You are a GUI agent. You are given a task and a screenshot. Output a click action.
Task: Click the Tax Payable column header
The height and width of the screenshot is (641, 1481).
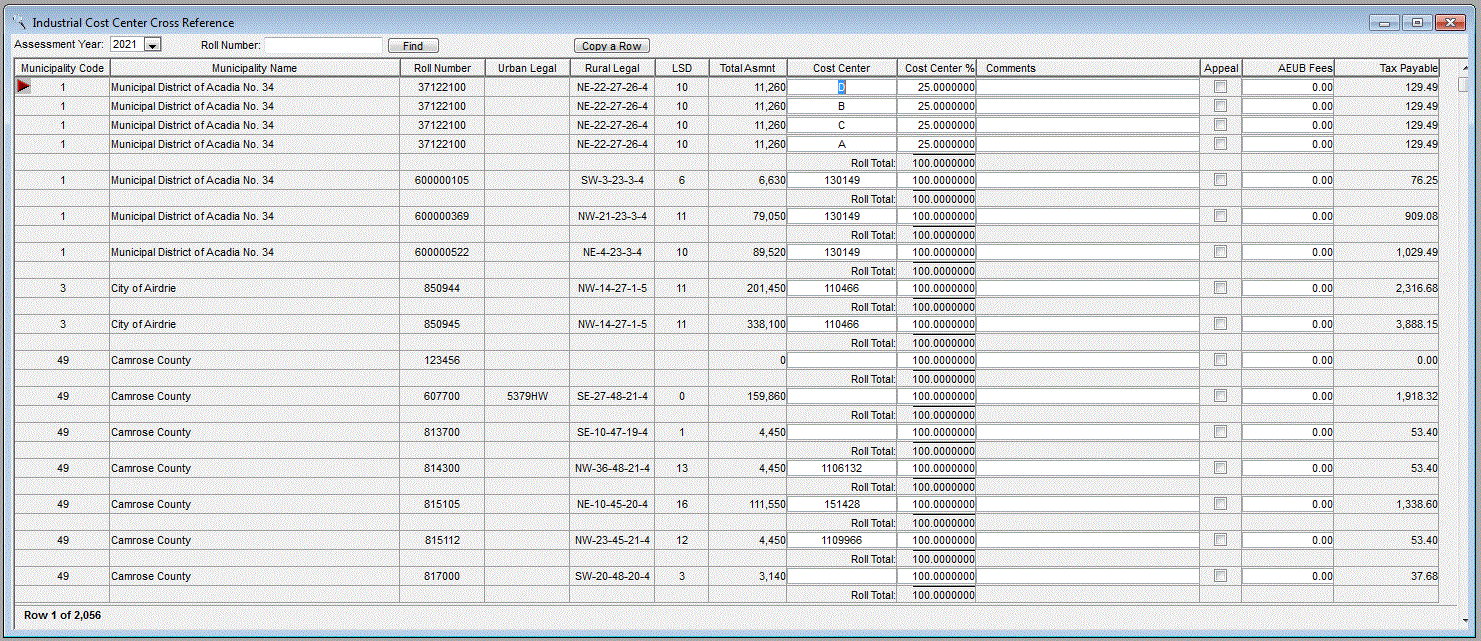1386,68
